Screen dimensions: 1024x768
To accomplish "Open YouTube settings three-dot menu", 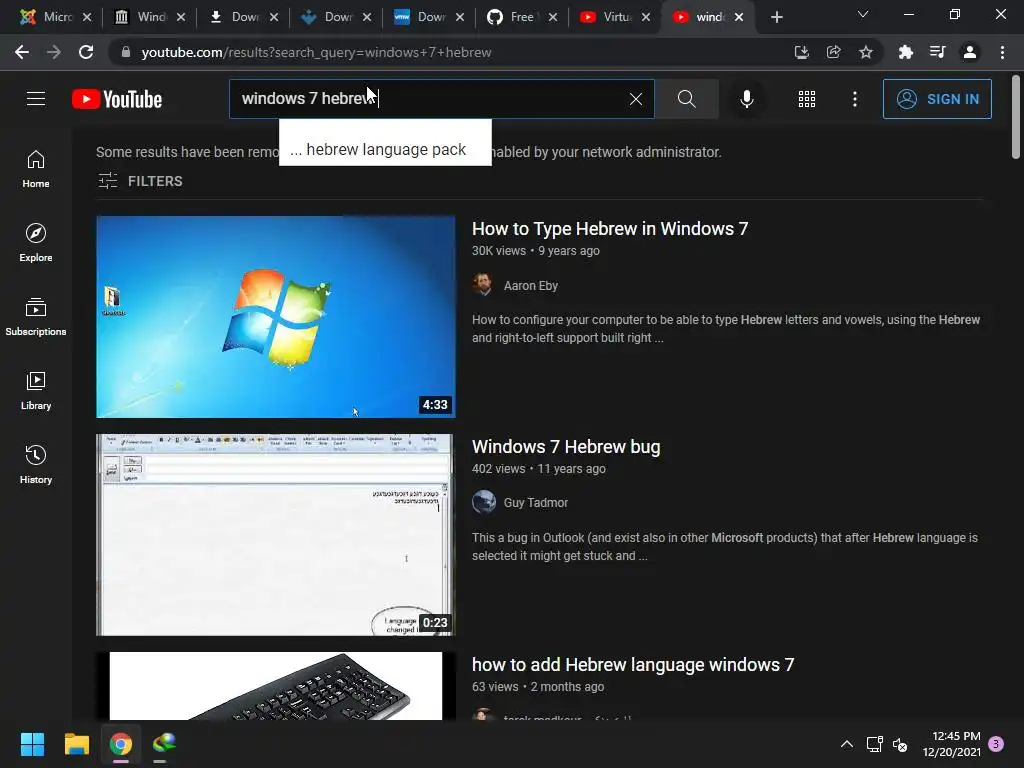I will point(855,99).
